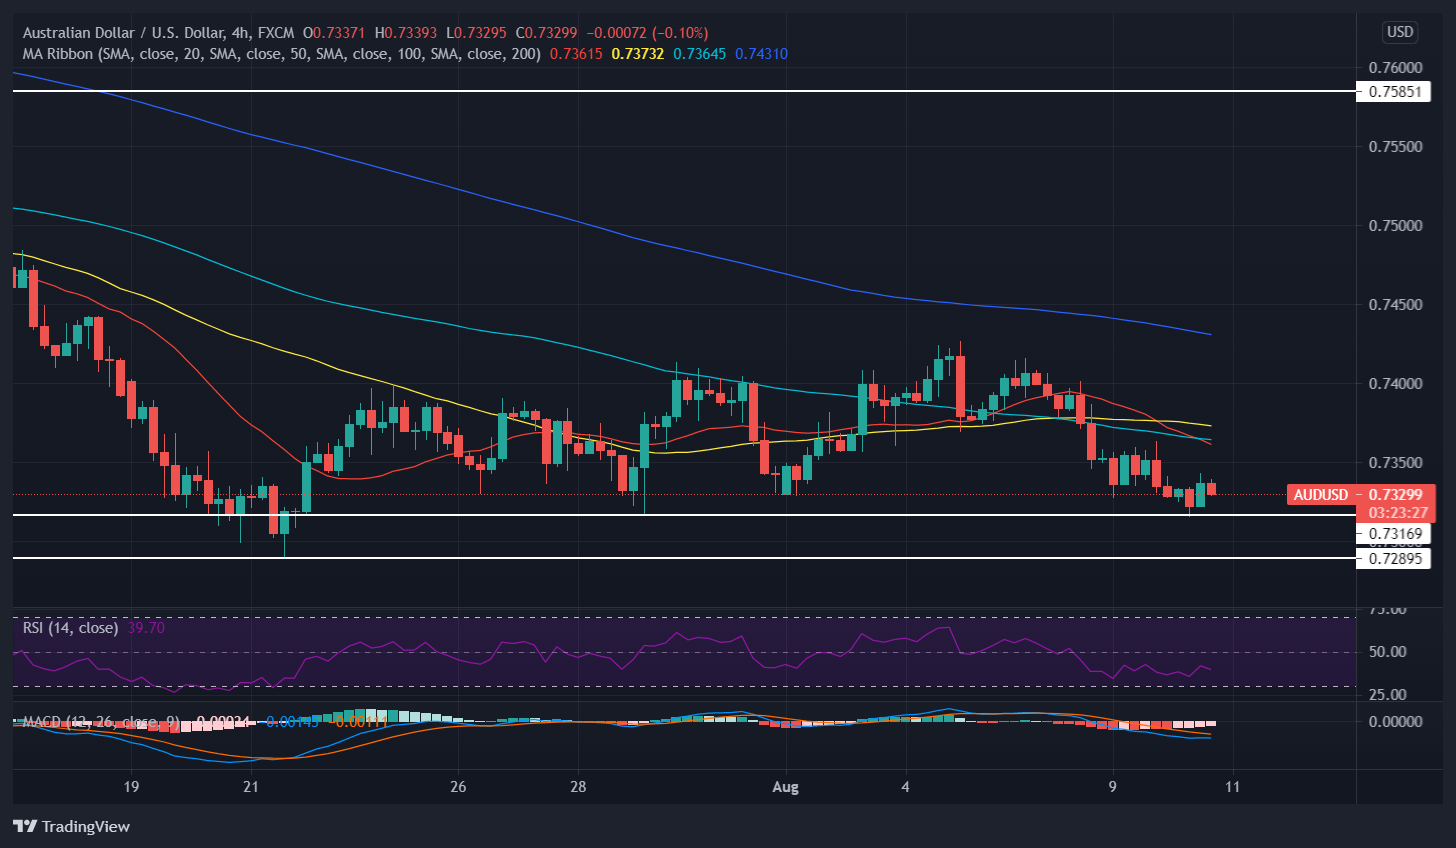The image size is (1456, 848).
Task: Click the 0.75500 price axis label
Action: (1394, 147)
